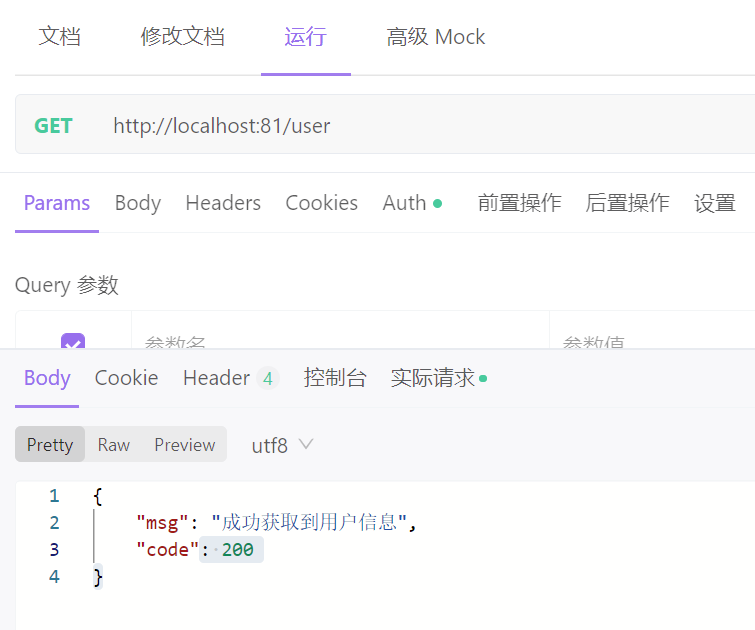Screen dimensions: 755x630
Task: Open the 控制台 tab
Action: click(x=335, y=378)
